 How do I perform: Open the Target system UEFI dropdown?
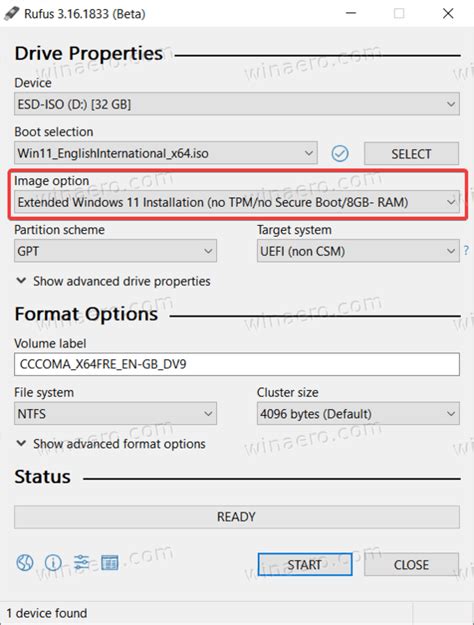click(x=358, y=251)
